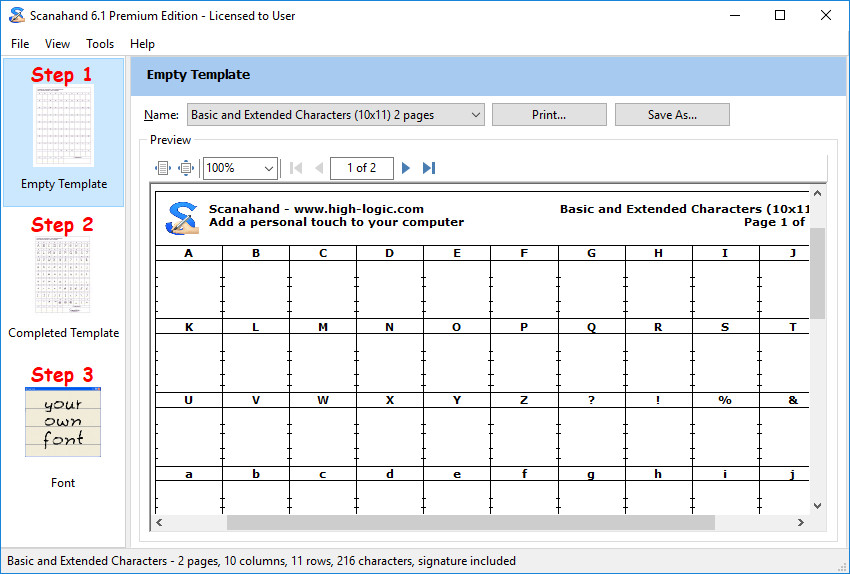
Task: Click the '%' cell header in preview
Action: point(725,400)
